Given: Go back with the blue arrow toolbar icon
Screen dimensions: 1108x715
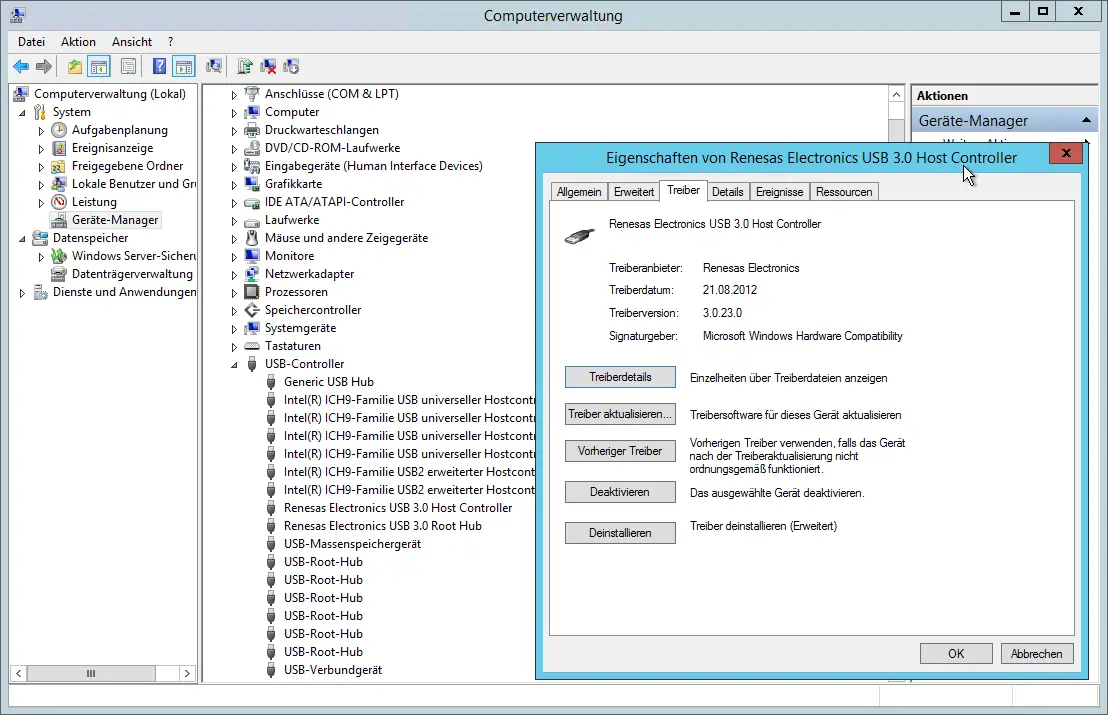Looking at the screenshot, I should point(21,66).
